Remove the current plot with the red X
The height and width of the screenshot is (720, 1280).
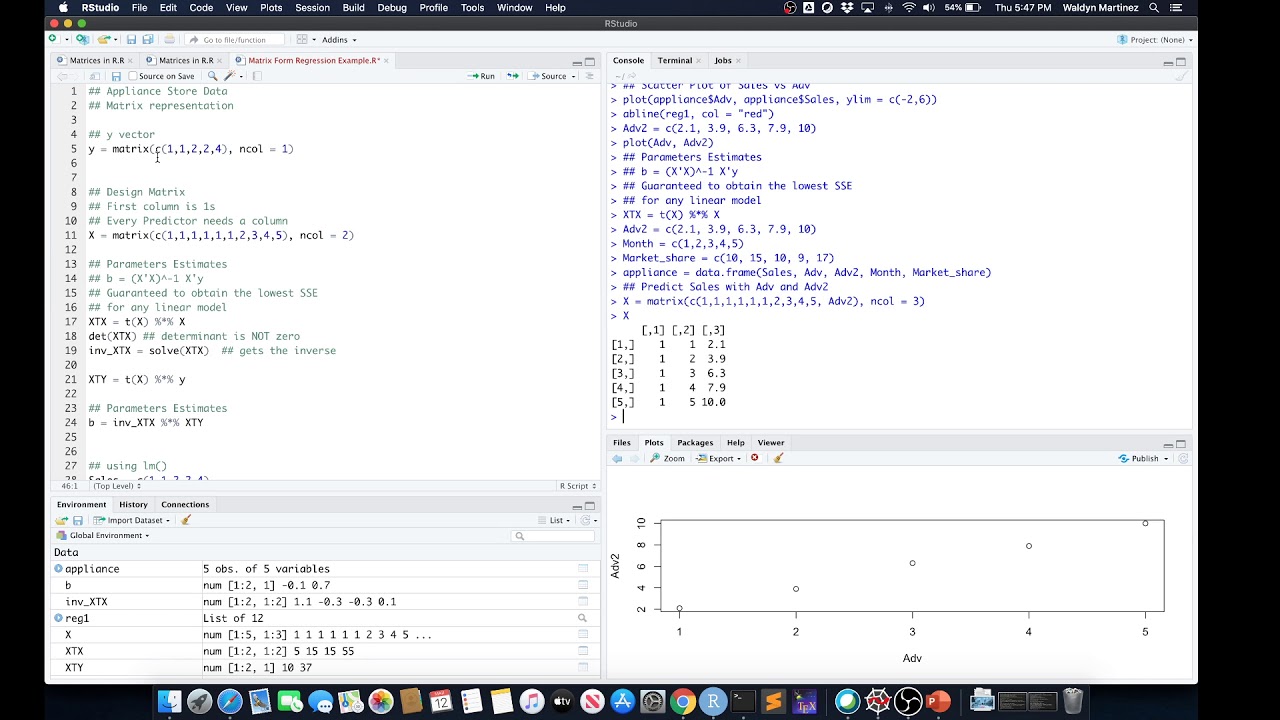[755, 458]
